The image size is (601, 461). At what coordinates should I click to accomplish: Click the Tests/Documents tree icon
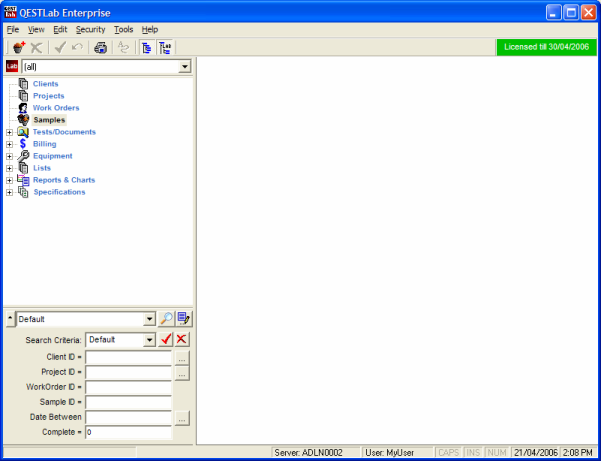coord(23,132)
